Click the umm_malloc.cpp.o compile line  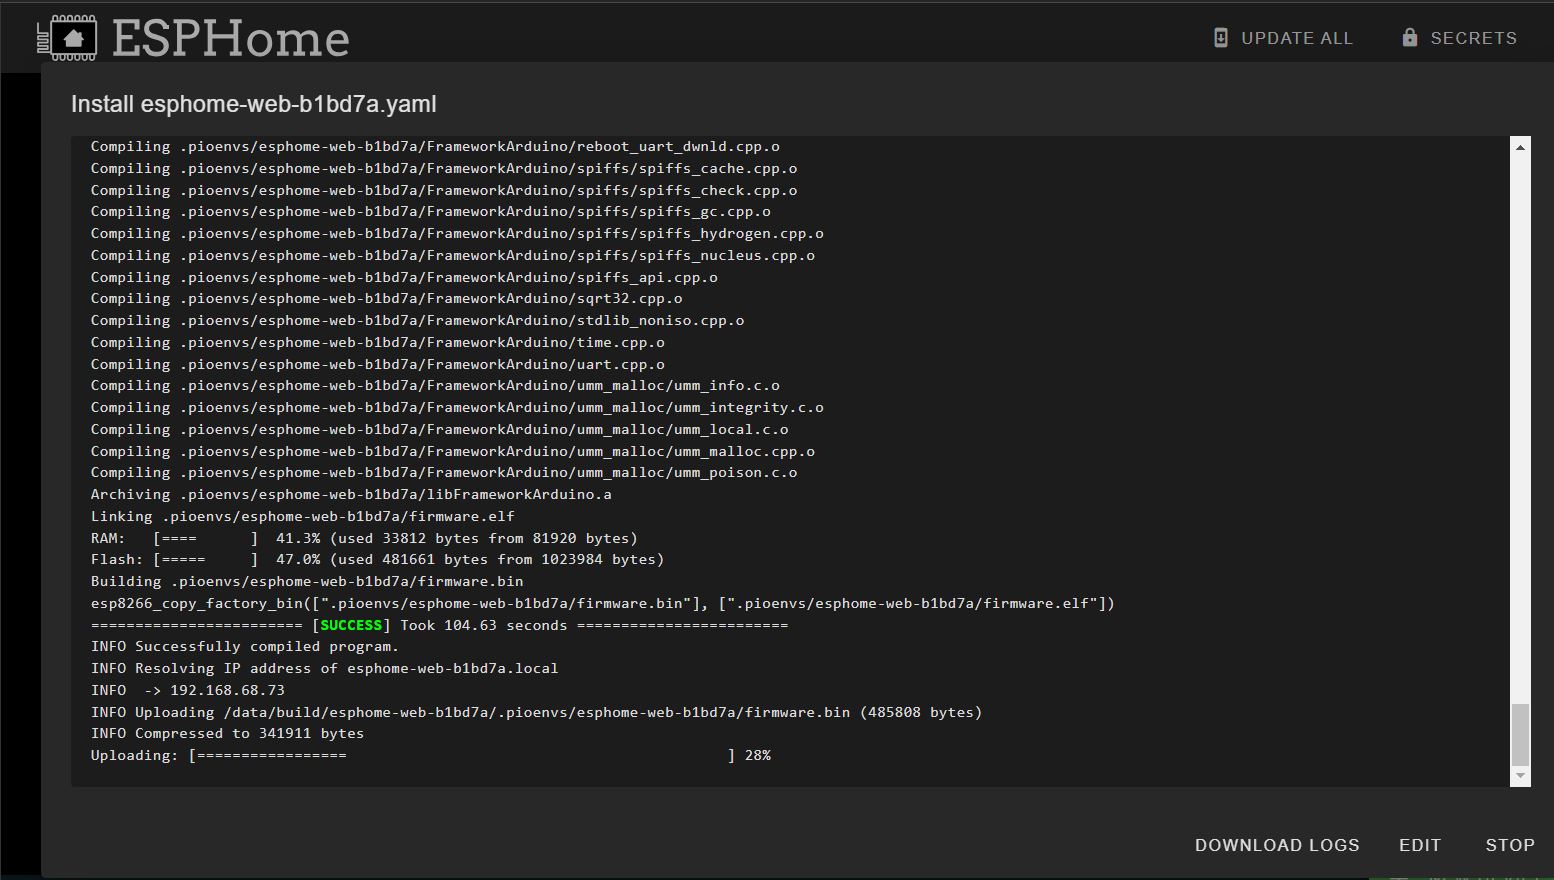click(453, 452)
